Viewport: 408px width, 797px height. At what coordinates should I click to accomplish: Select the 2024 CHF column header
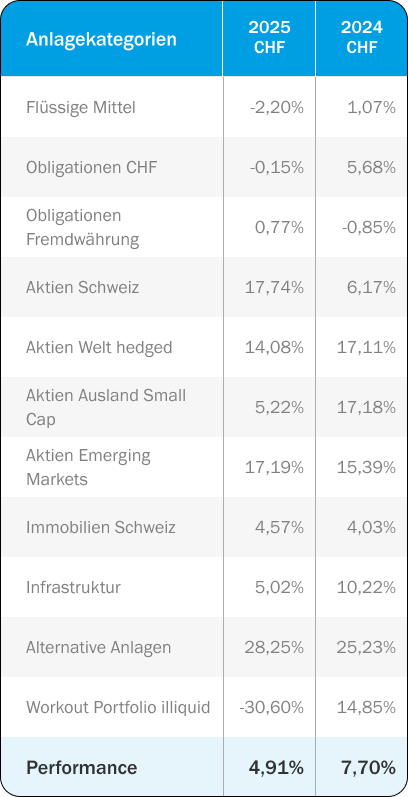click(362, 37)
